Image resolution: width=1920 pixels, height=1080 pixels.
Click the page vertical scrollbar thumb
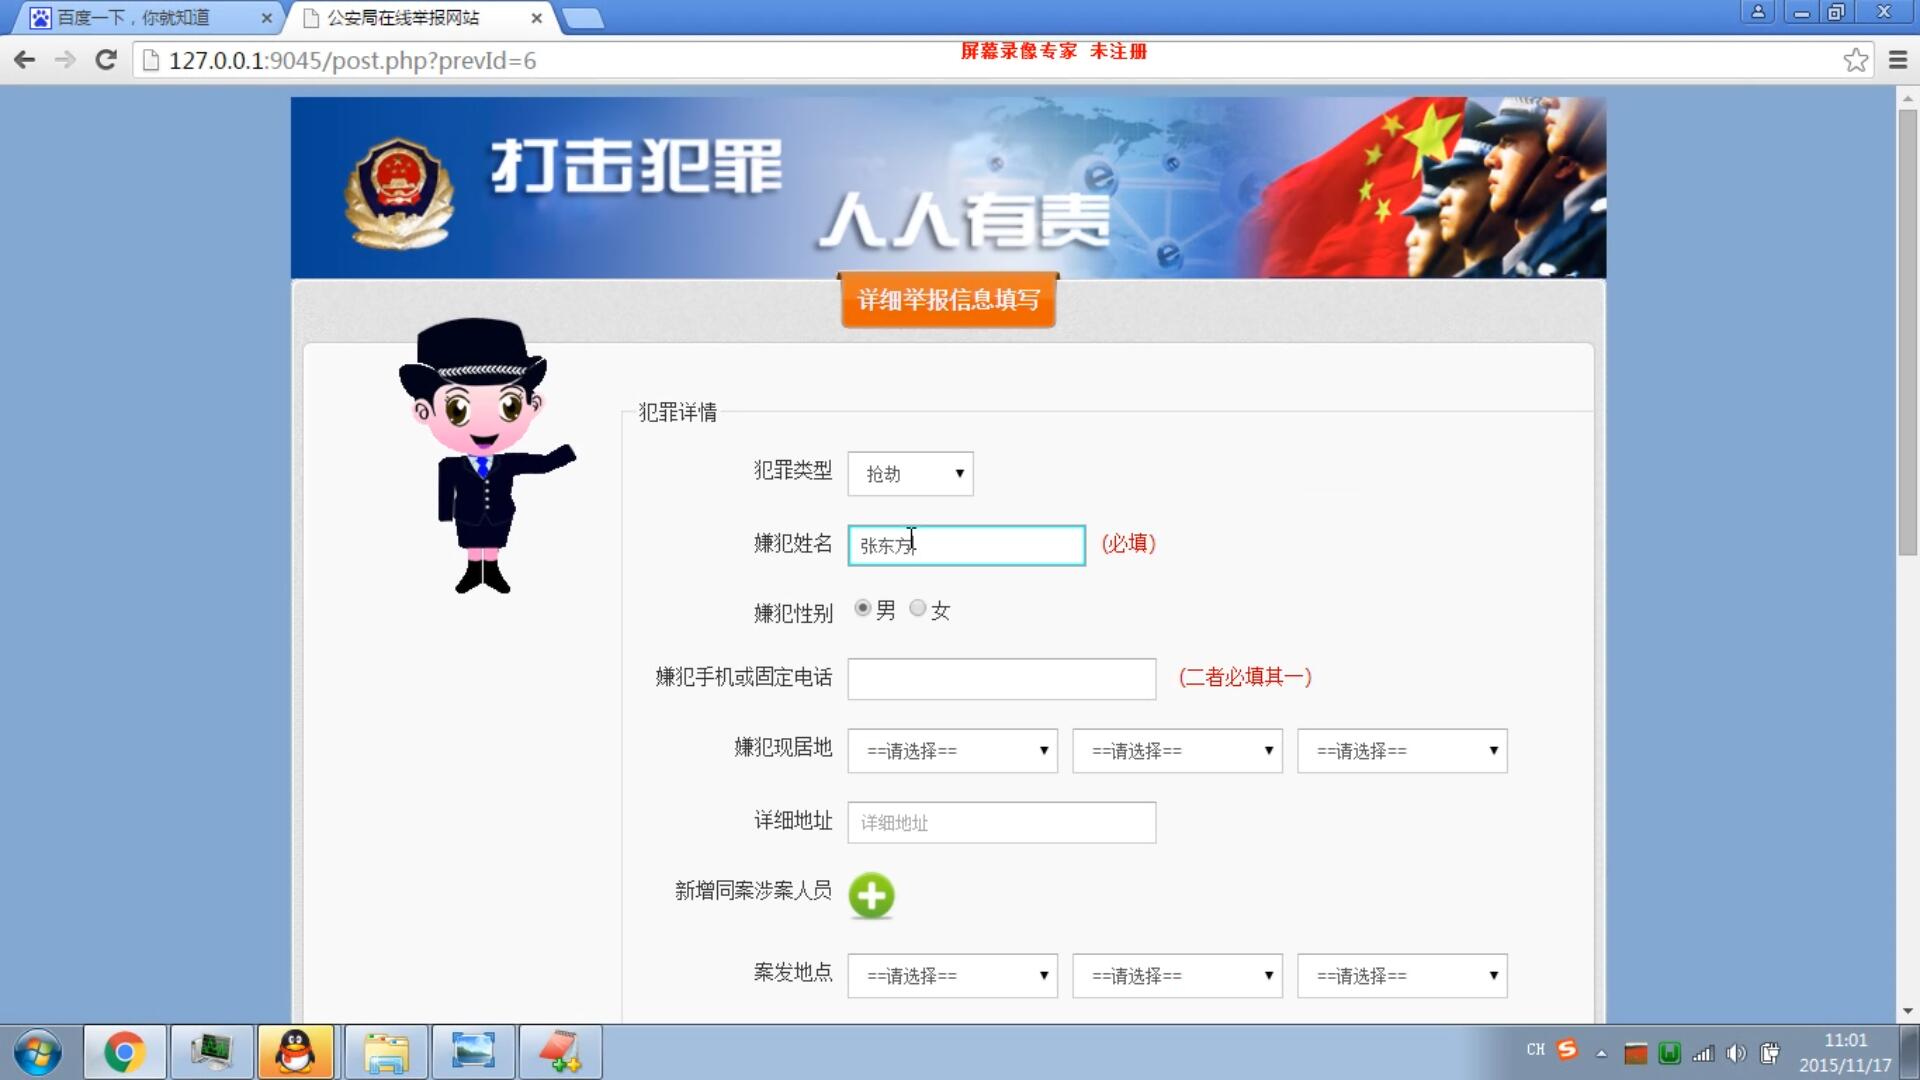pos(1907,332)
